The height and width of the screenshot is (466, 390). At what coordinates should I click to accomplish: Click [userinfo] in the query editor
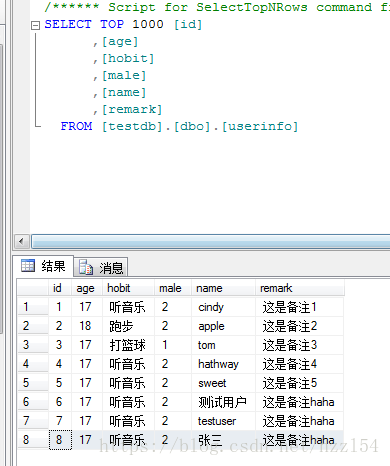coord(260,126)
